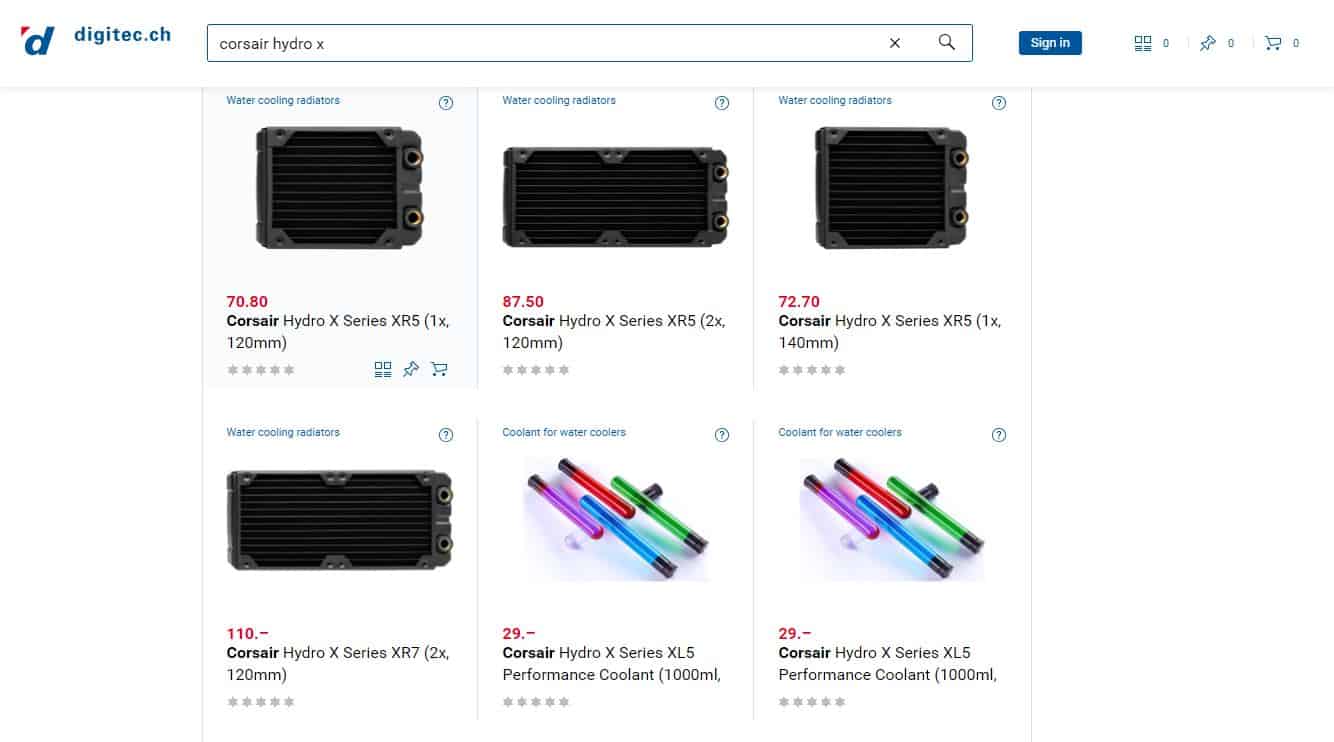Click the digitec.ch logo

coord(96,40)
